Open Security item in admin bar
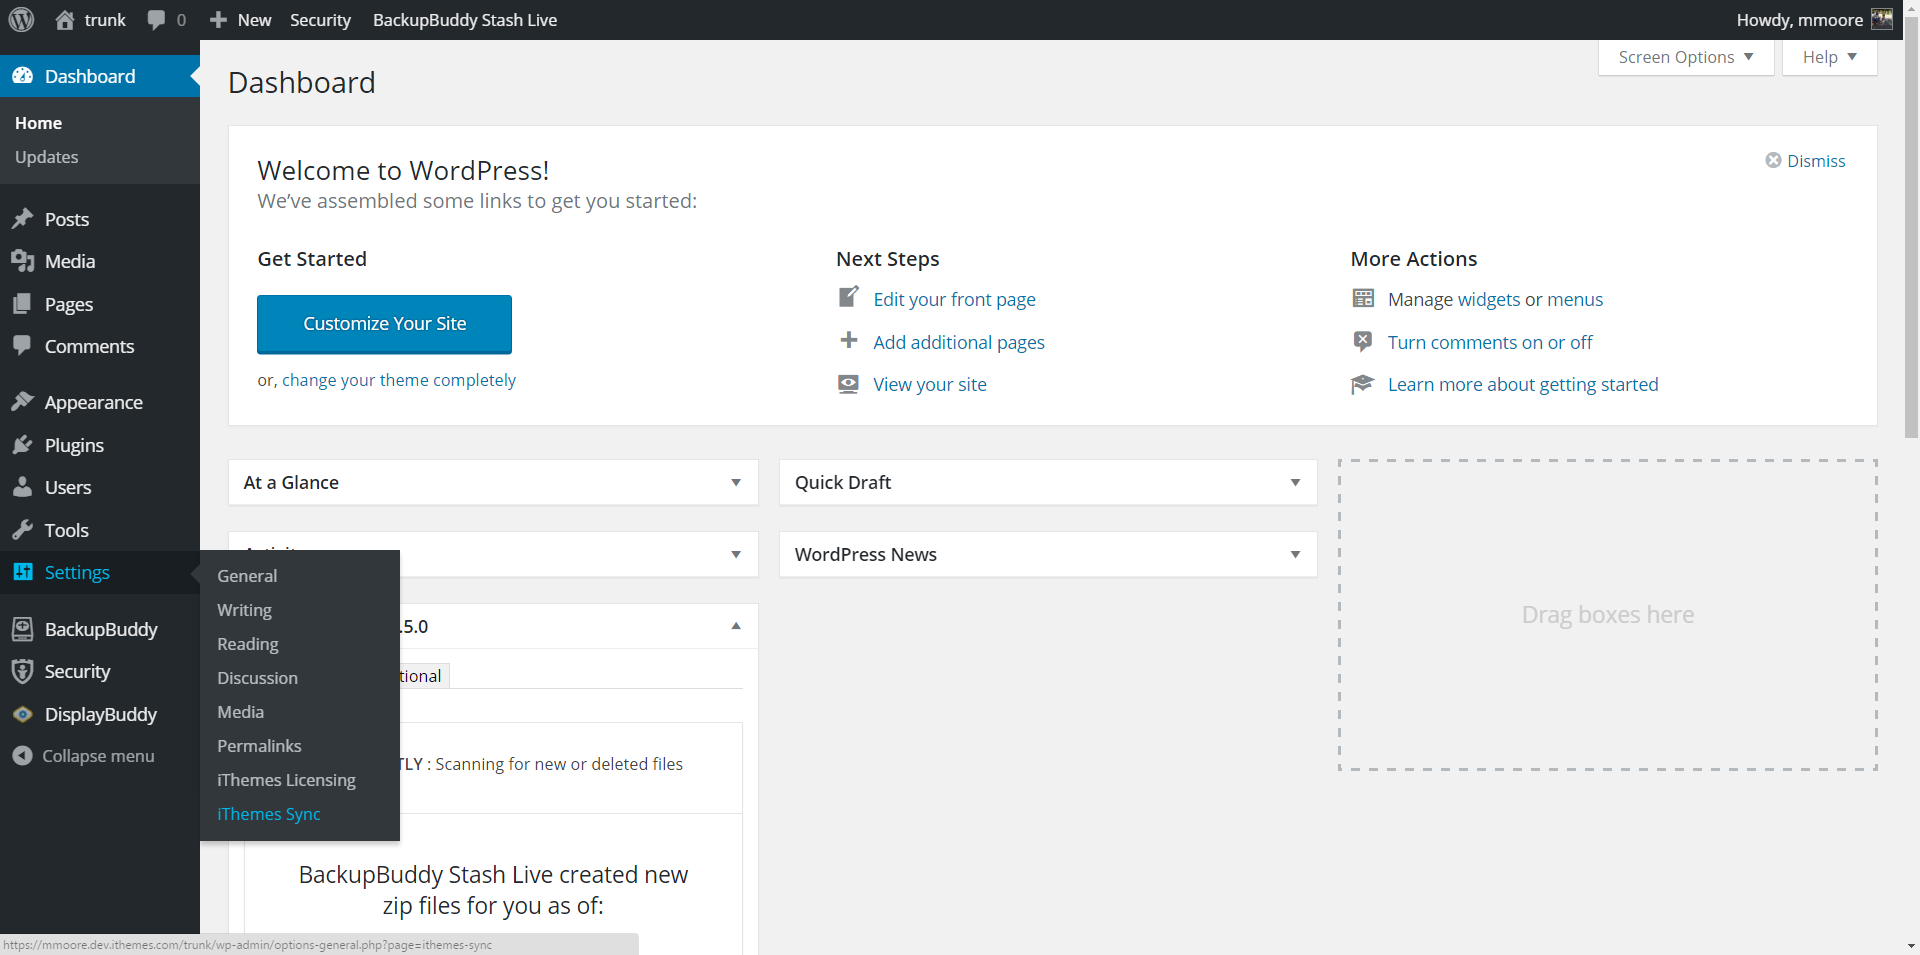This screenshot has height=955, width=1920. pos(320,20)
